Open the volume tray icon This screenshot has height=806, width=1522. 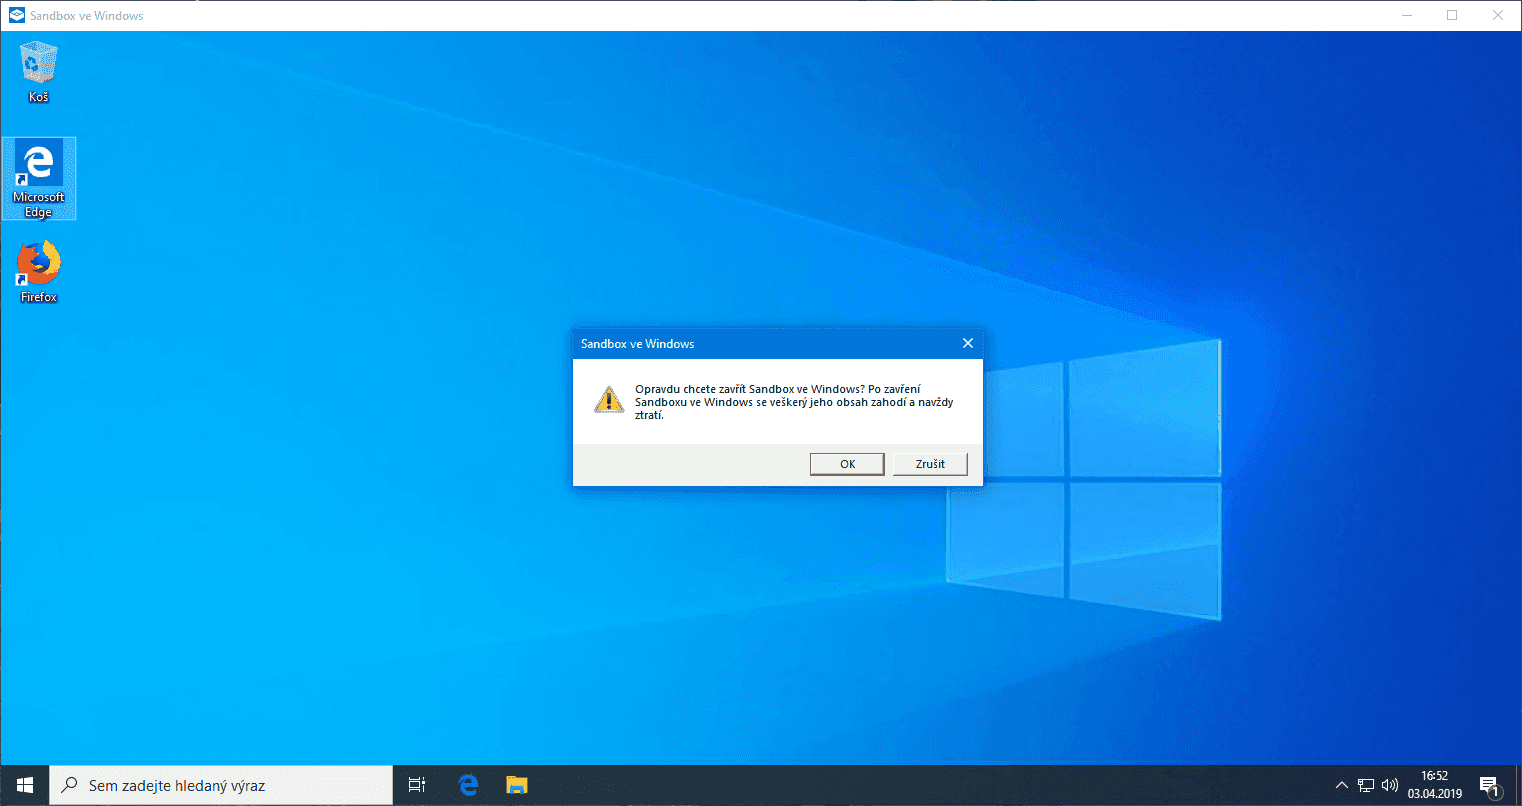(x=1389, y=785)
